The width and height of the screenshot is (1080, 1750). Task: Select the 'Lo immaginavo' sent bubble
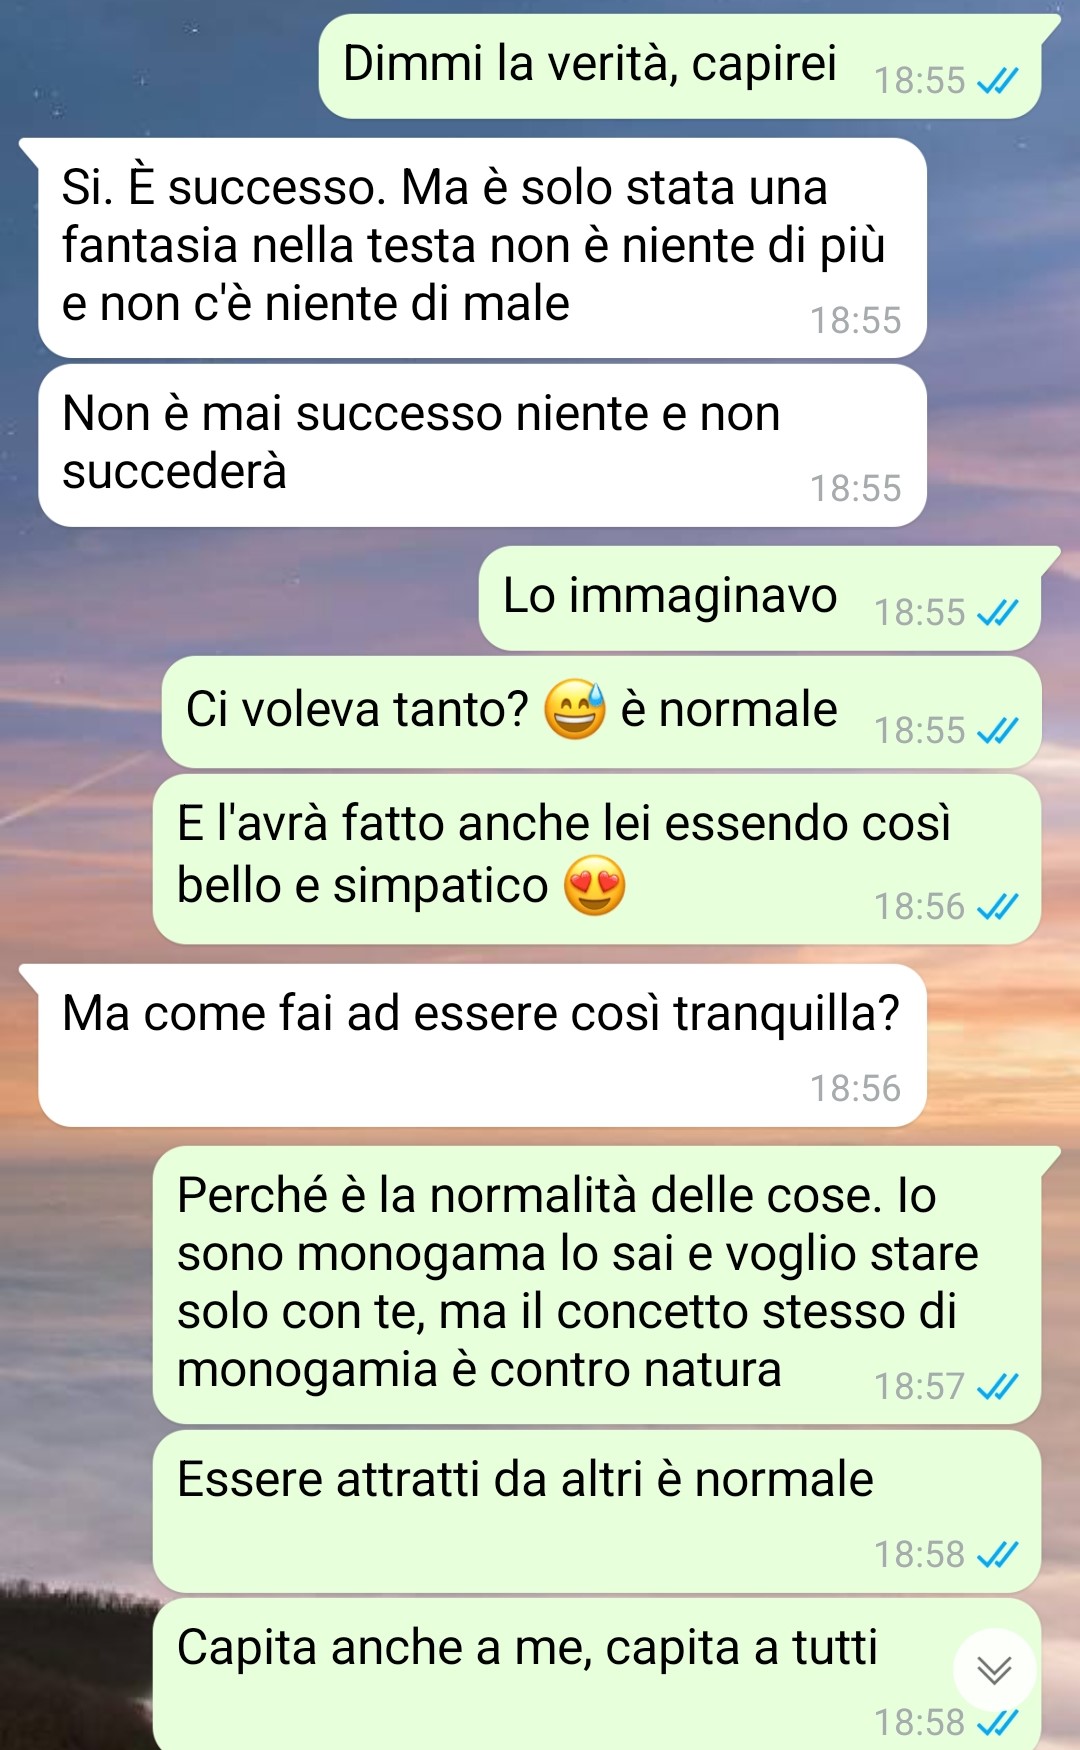pyautogui.click(x=760, y=598)
